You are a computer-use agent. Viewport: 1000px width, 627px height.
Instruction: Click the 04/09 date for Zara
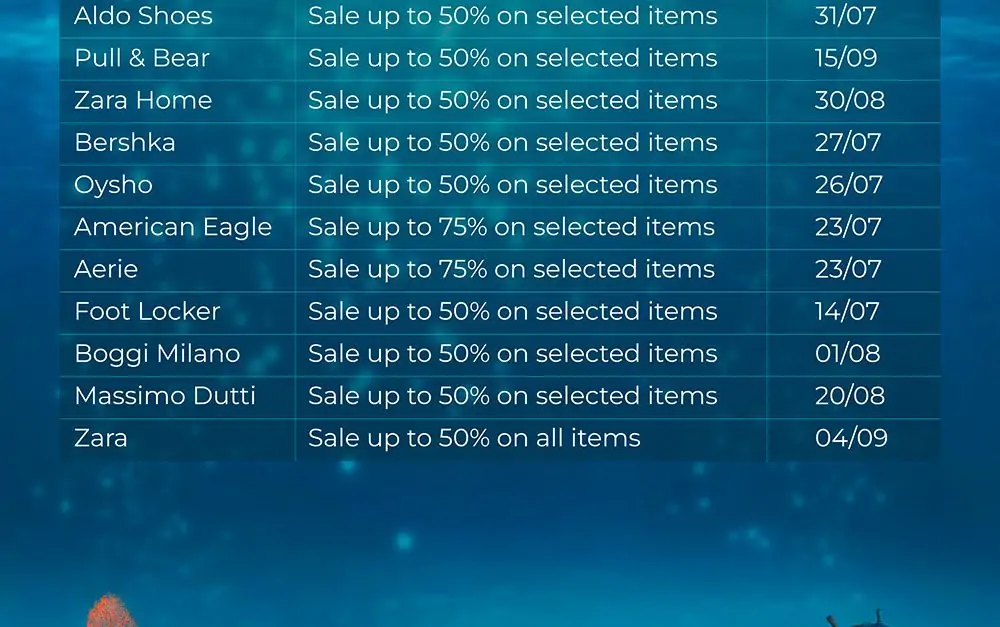pyautogui.click(x=851, y=438)
